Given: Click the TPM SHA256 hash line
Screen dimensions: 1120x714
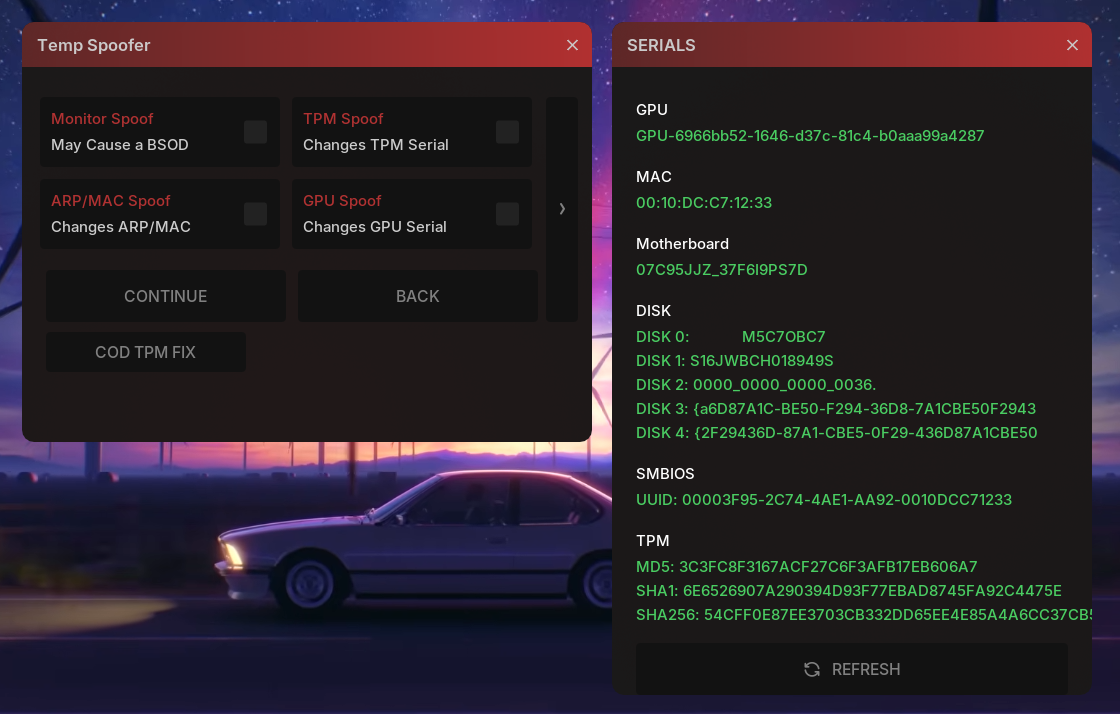Looking at the screenshot, I should point(864,615).
